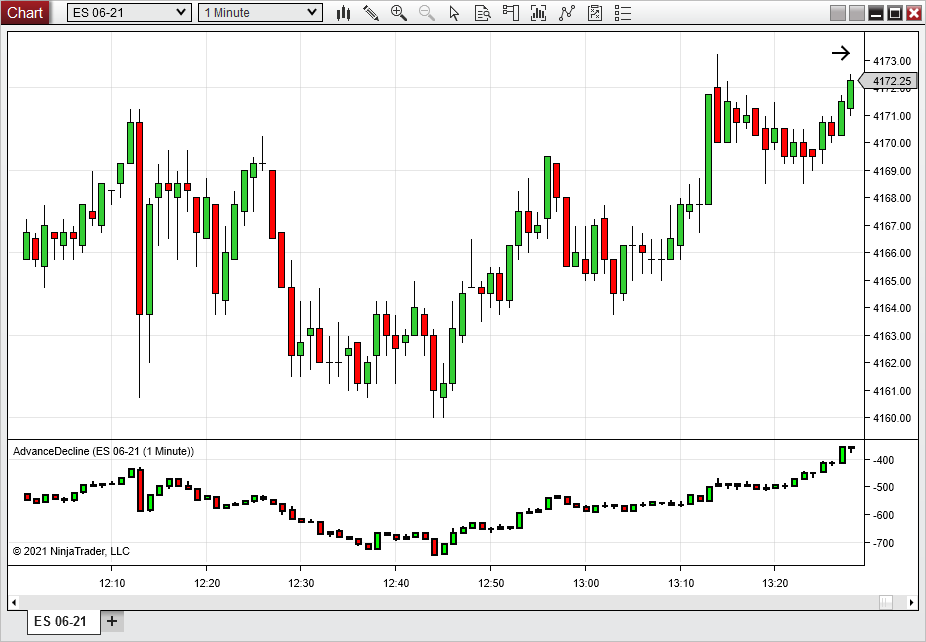
Task: Click the zoom out magnifier icon
Action: point(426,13)
